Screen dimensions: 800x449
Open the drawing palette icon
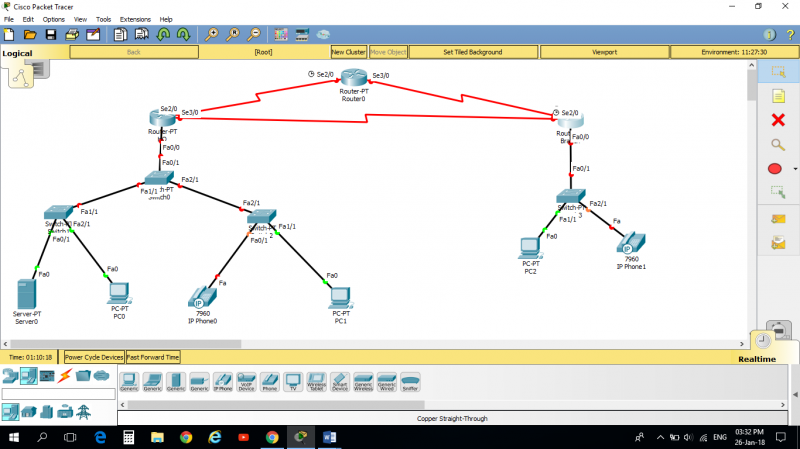(x=281, y=35)
